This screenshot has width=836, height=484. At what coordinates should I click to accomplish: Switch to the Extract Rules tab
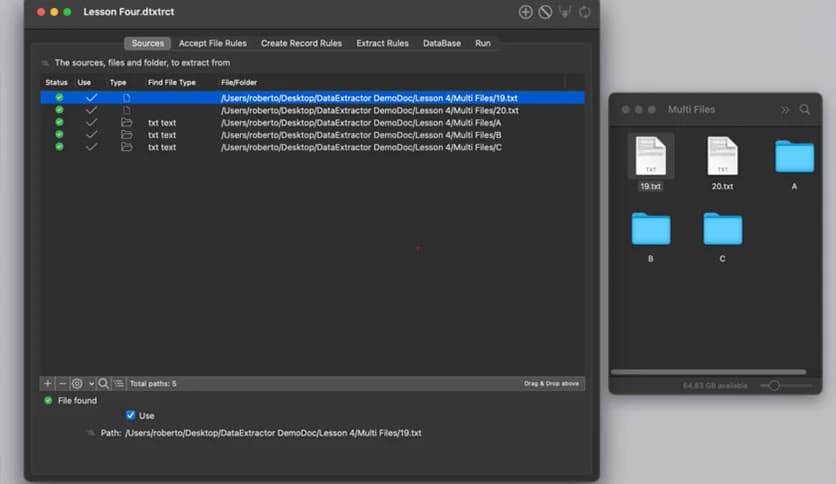382,43
